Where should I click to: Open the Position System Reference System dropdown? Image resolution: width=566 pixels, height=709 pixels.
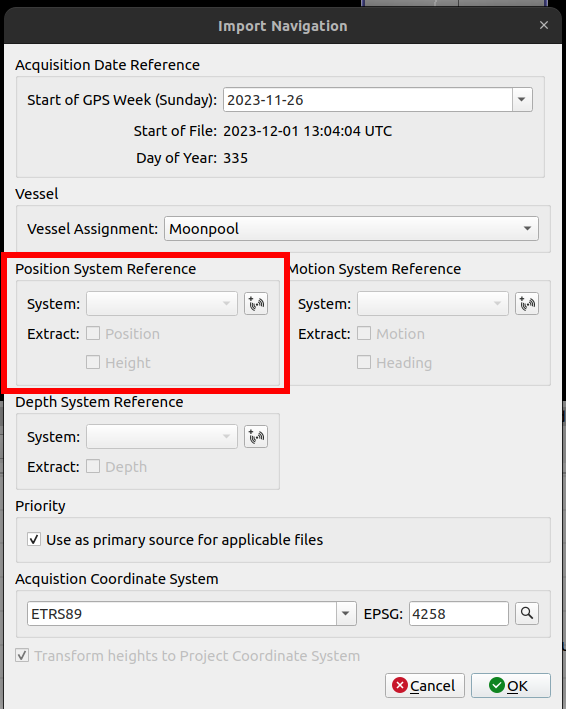point(162,303)
